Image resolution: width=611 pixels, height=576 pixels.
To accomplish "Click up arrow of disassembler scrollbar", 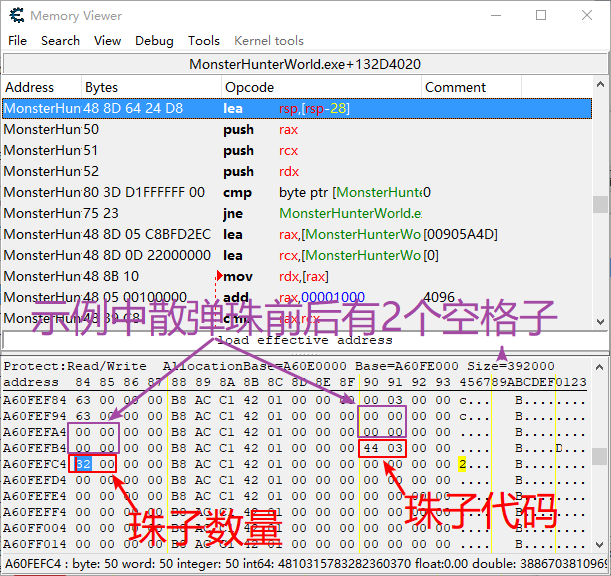I will click(600, 84).
